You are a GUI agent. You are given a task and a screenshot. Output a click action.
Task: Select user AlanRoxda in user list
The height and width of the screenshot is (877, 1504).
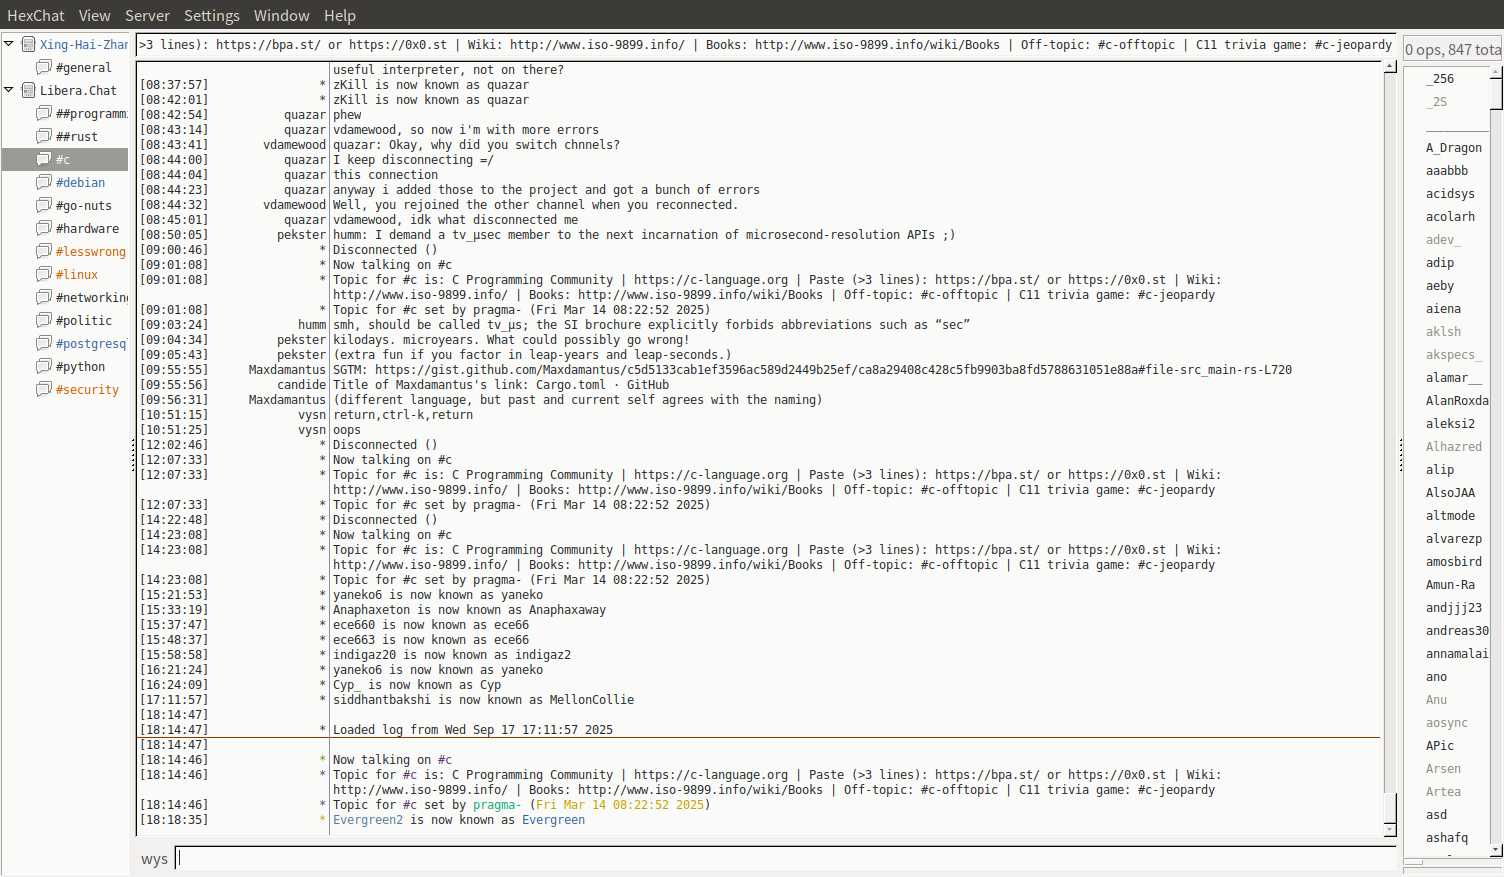pyautogui.click(x=1456, y=400)
